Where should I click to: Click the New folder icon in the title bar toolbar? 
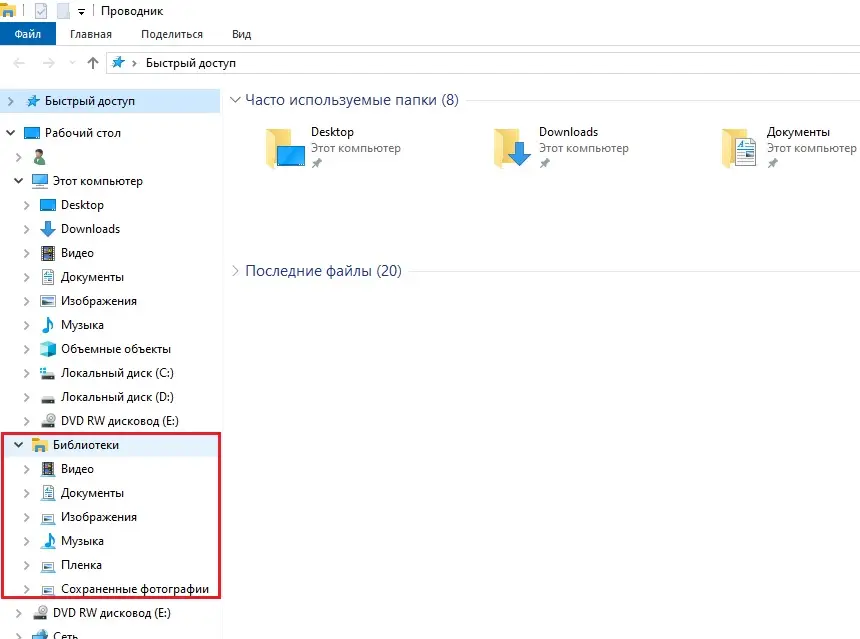click(x=64, y=11)
